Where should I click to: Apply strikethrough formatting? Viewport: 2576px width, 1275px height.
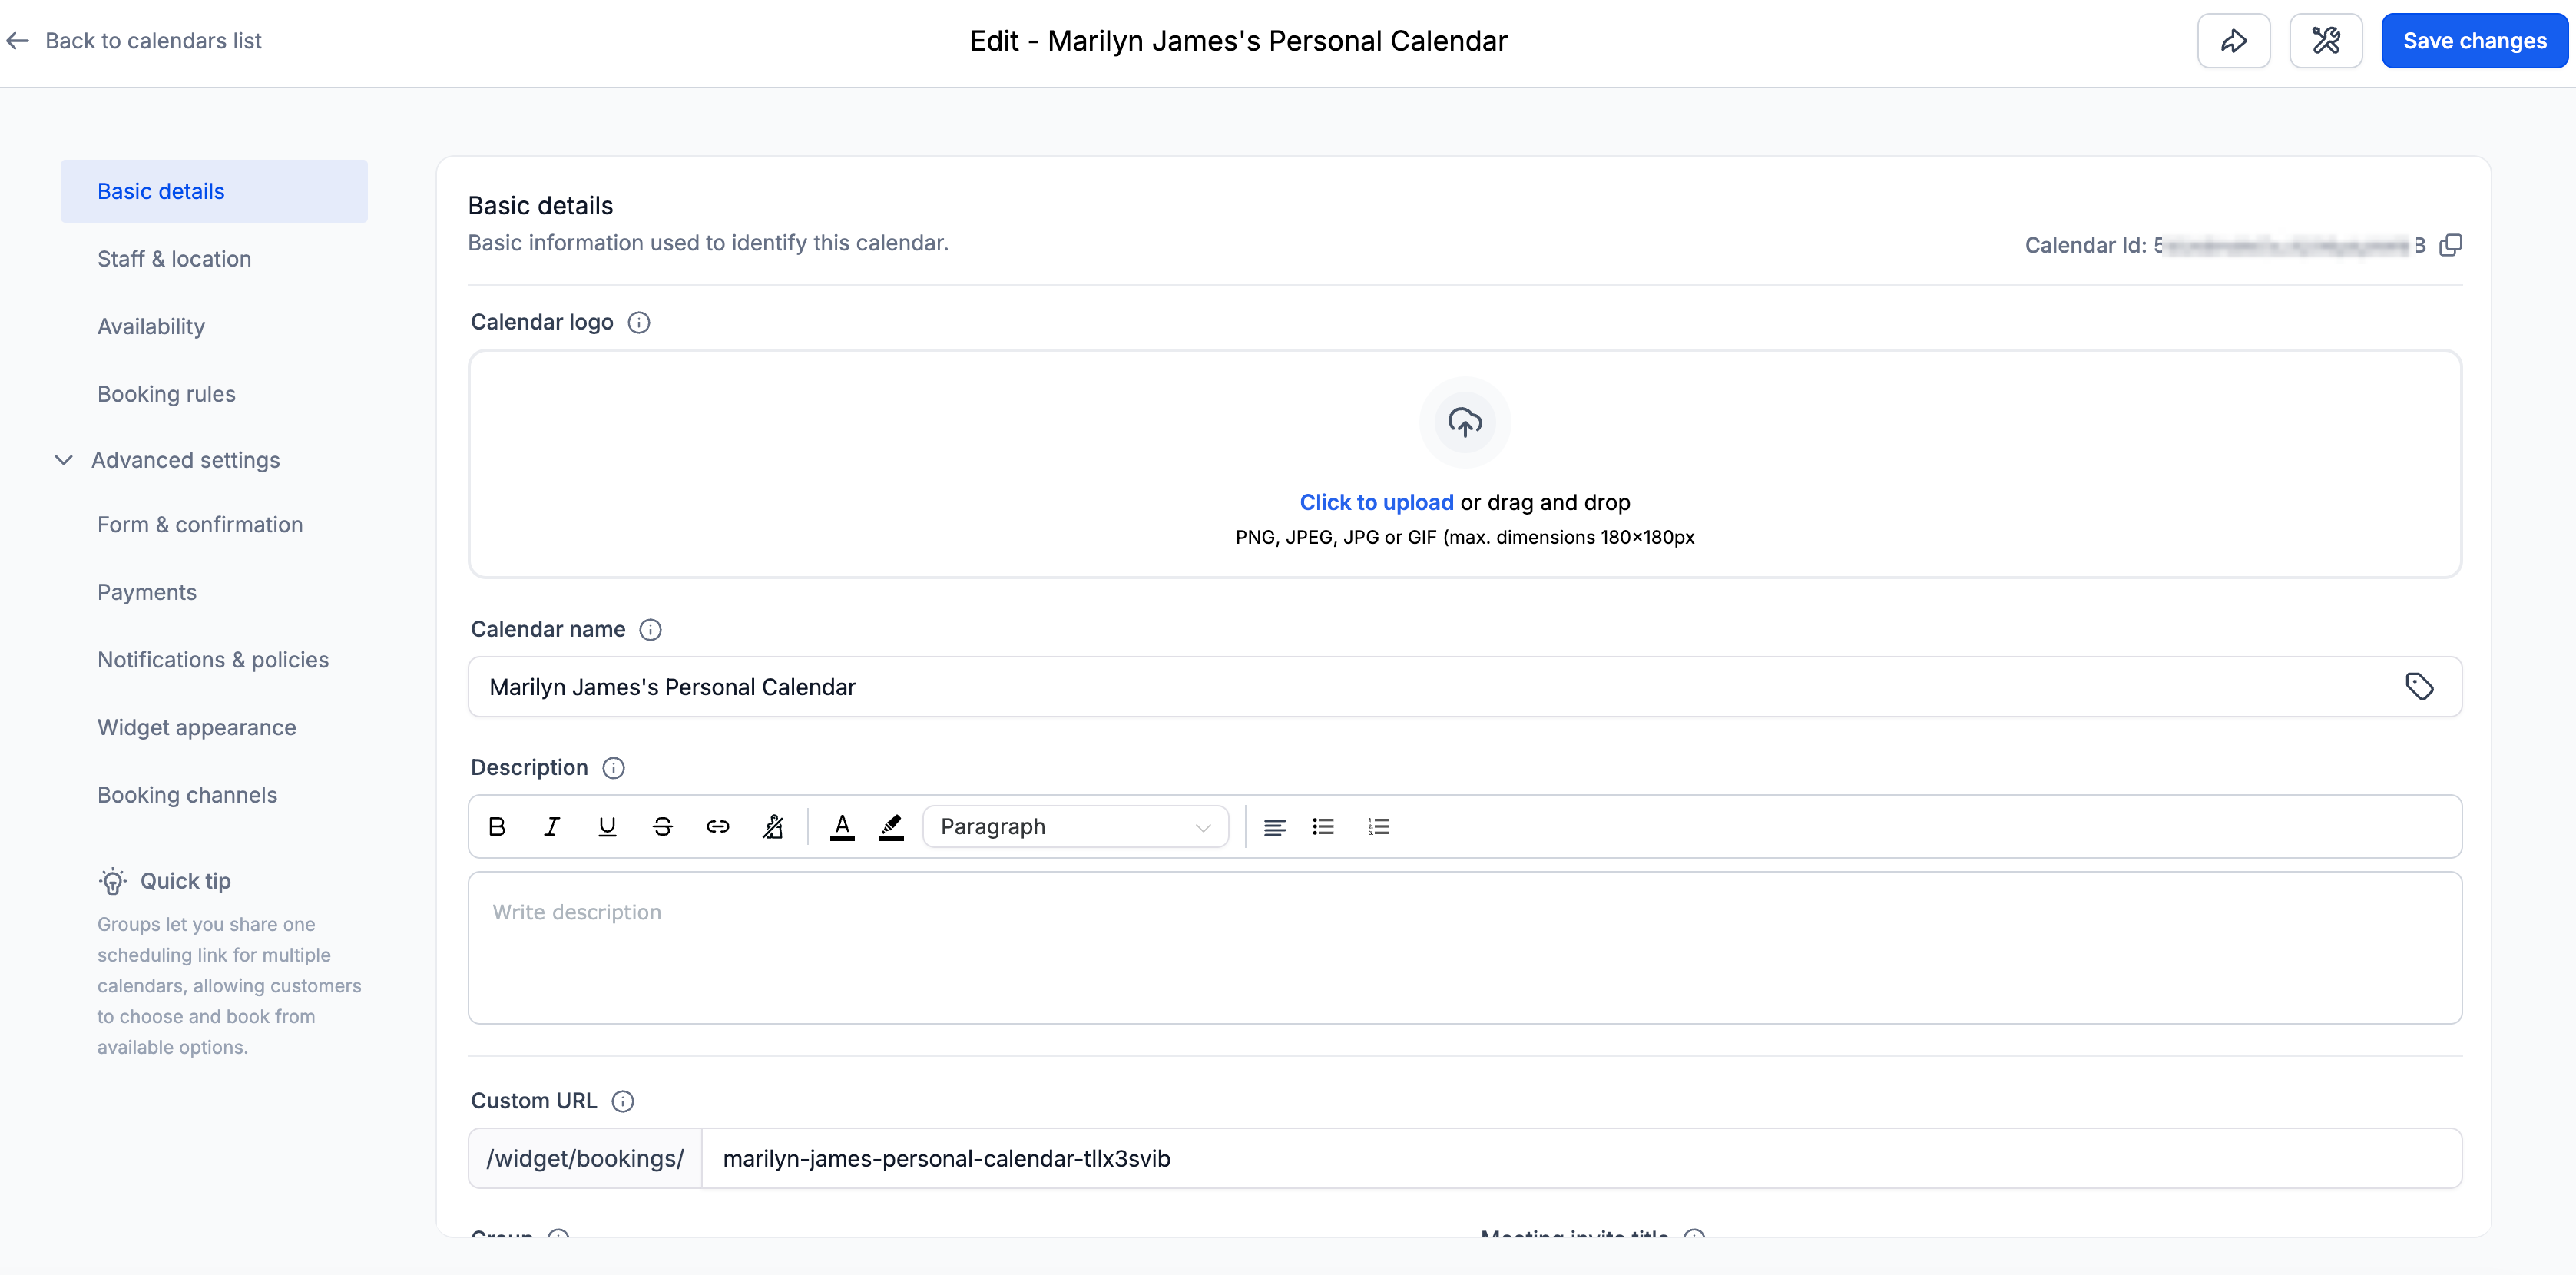662,827
